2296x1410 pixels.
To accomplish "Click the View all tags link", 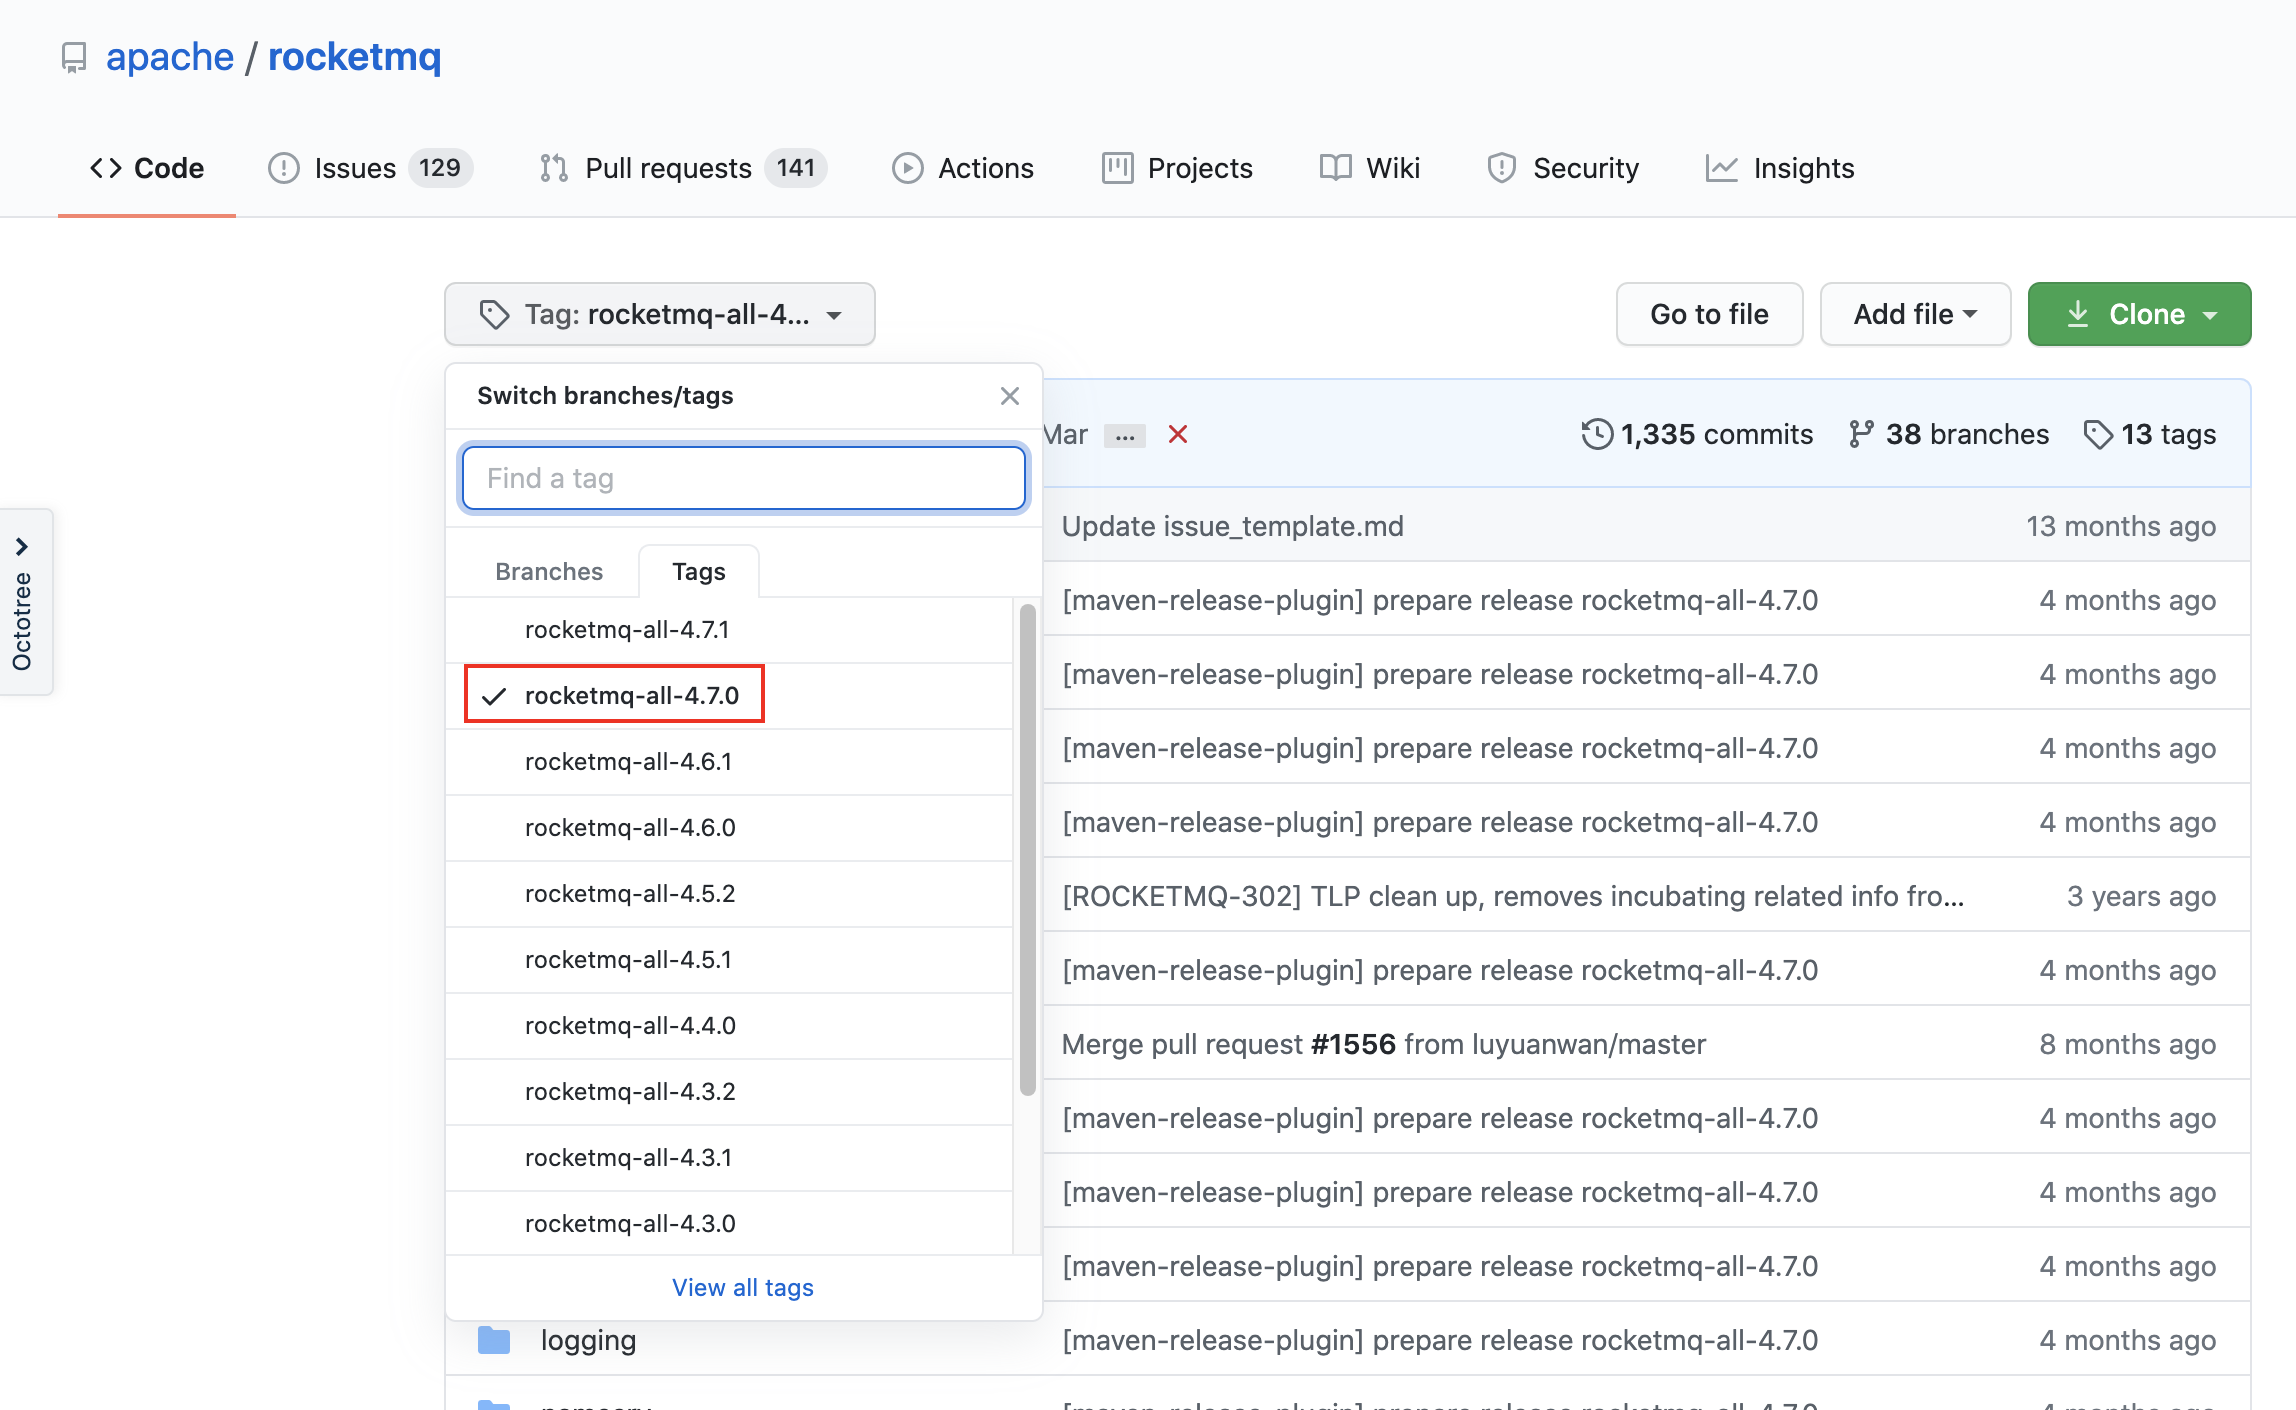I will [743, 1288].
